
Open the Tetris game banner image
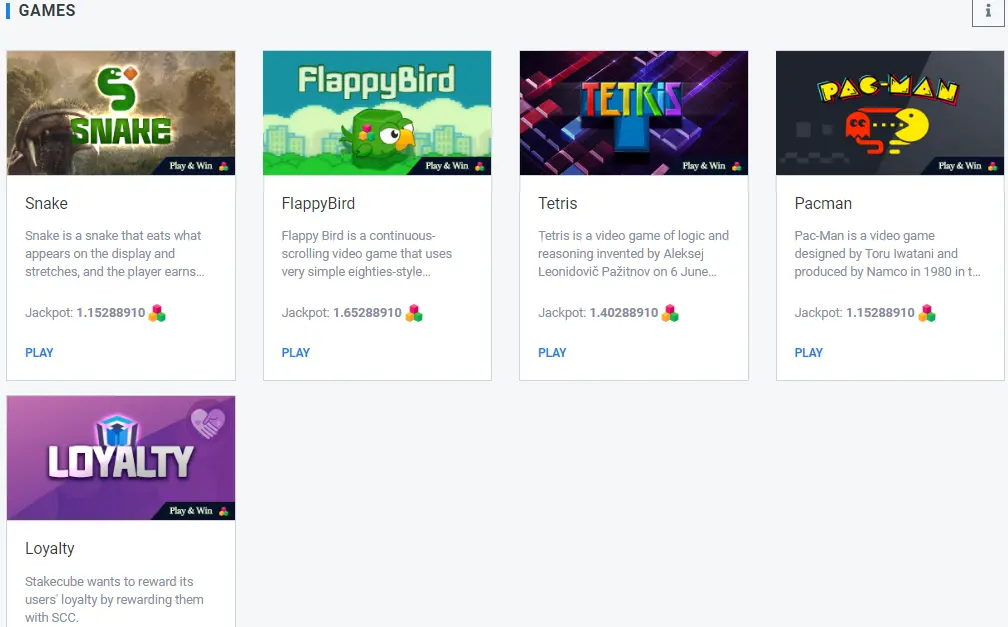634,113
